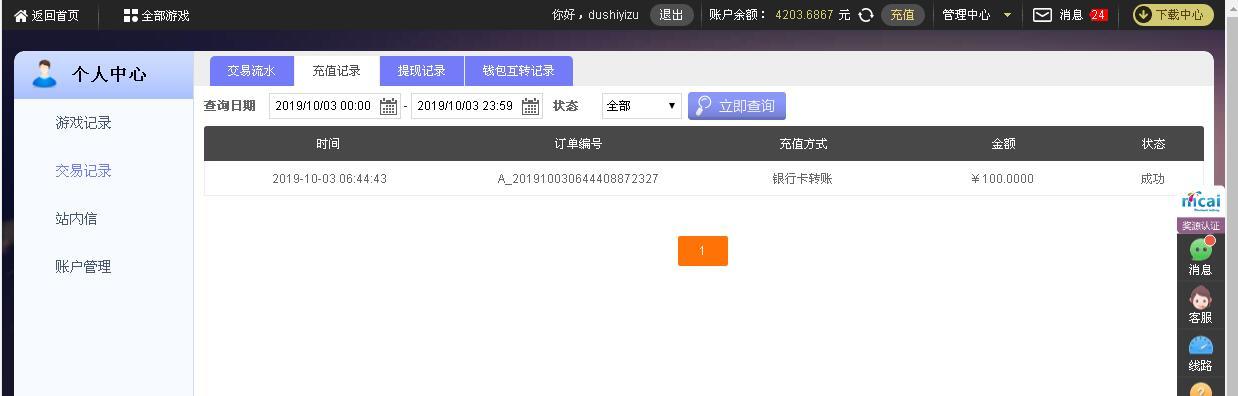Open the 全部游戏 grid icon
This screenshot has height=396, width=1238.
tap(131, 15)
